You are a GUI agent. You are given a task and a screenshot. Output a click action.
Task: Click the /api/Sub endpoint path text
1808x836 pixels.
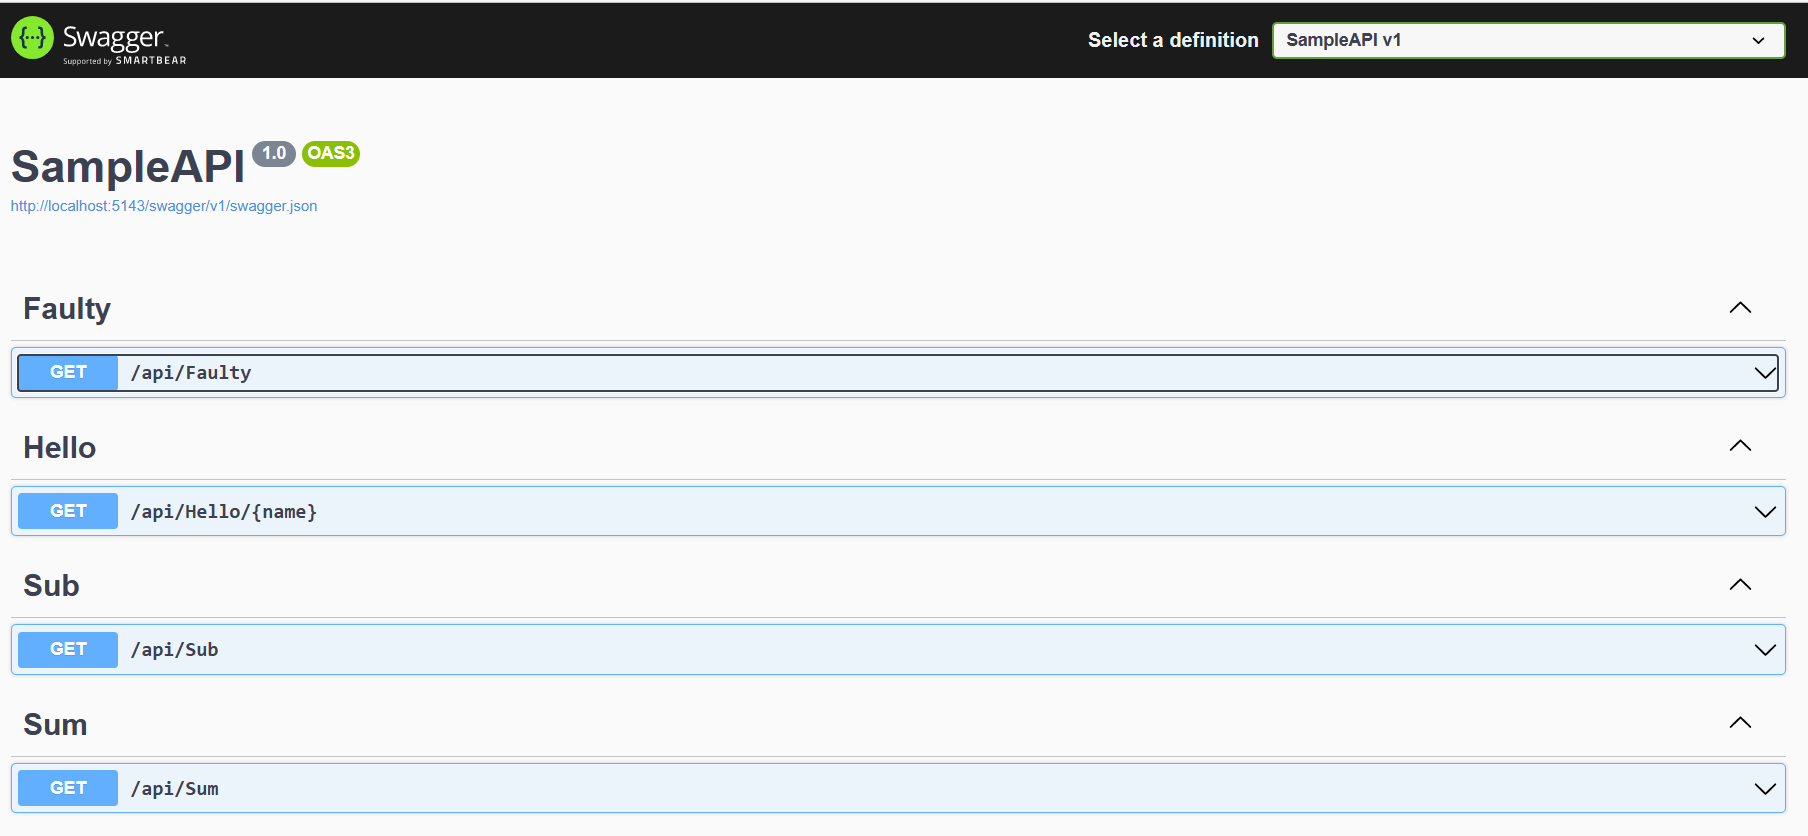click(x=175, y=650)
